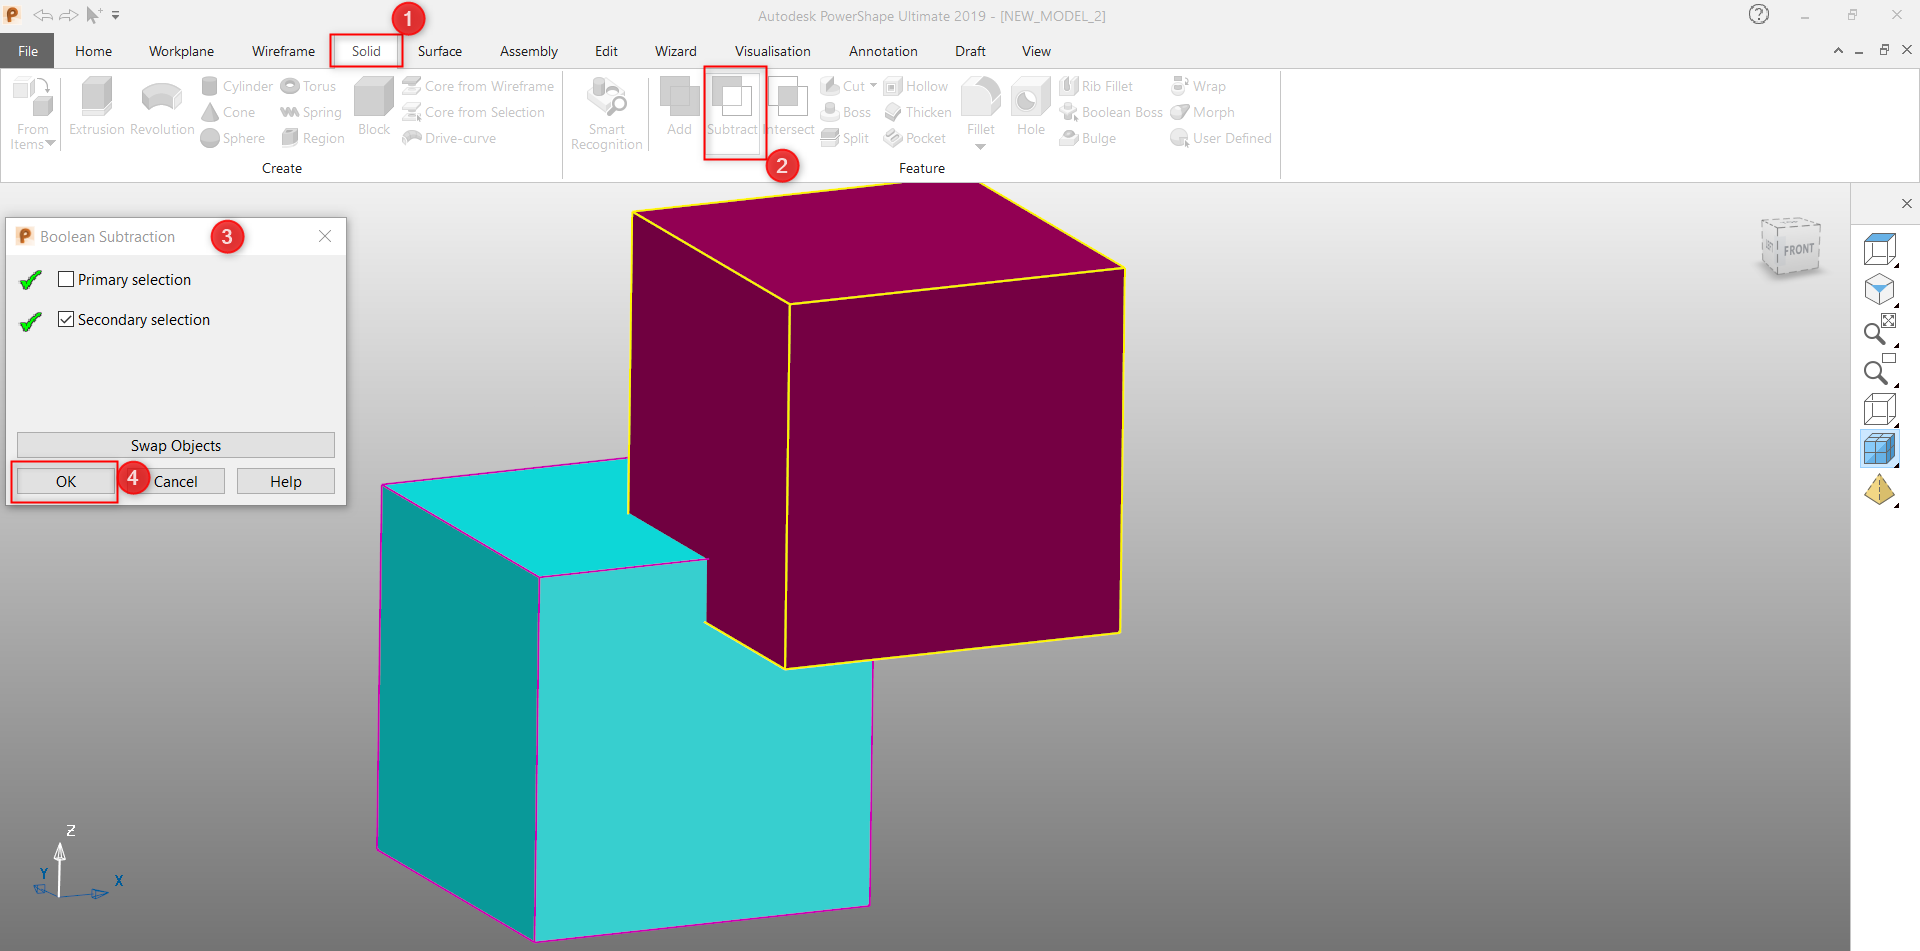
Task: Enable the Primary selection checkbox
Action: click(x=66, y=279)
